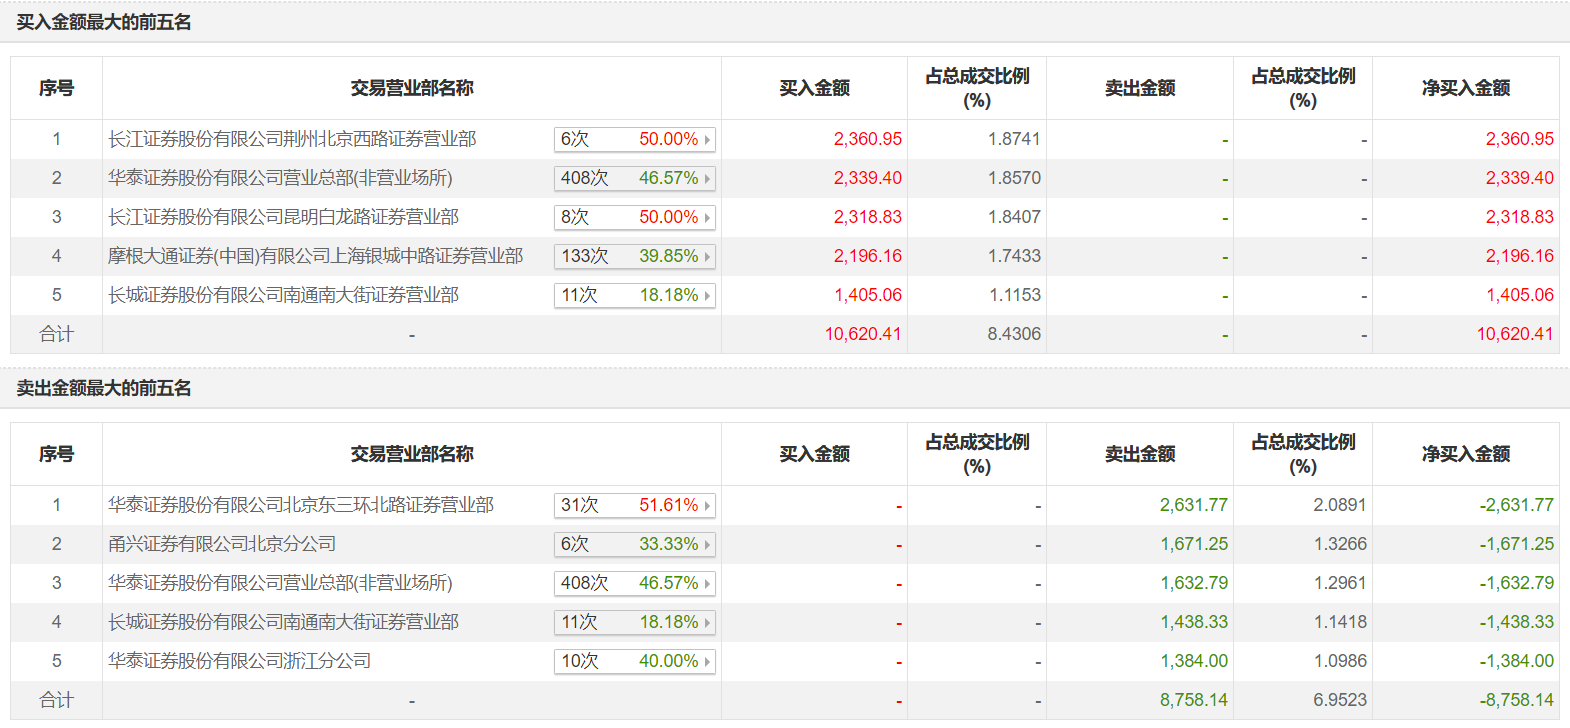Expand the 31次 51.61% stats box
Screen dimensions: 1570x728
pos(635,505)
